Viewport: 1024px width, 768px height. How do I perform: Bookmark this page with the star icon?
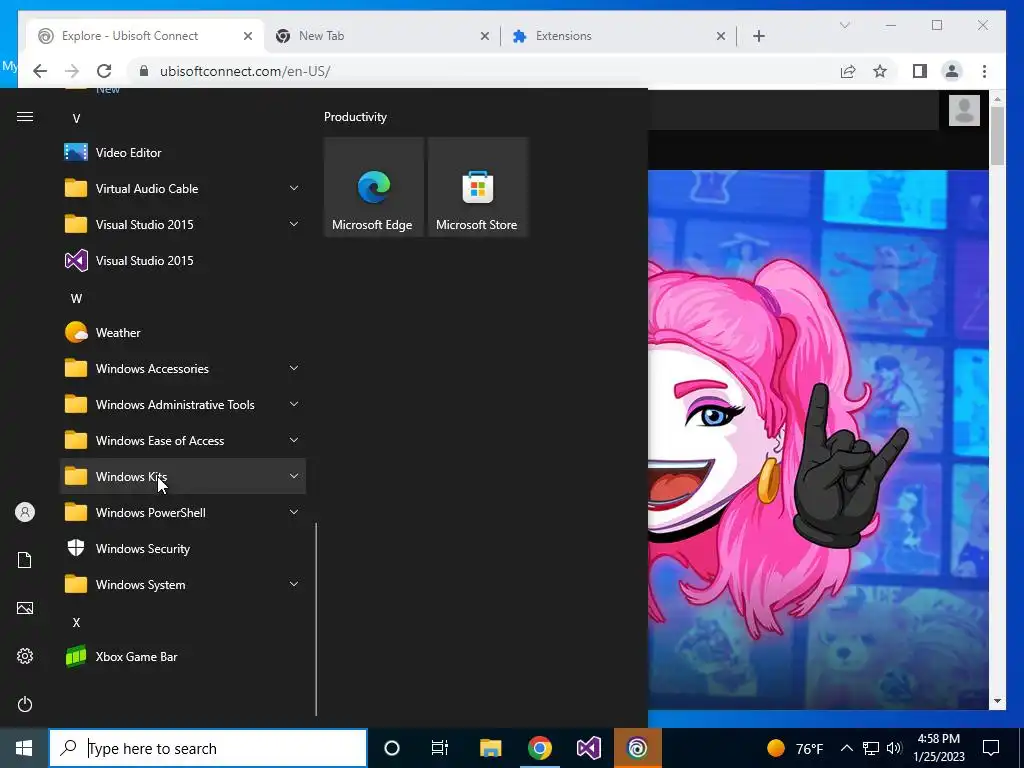pos(880,71)
